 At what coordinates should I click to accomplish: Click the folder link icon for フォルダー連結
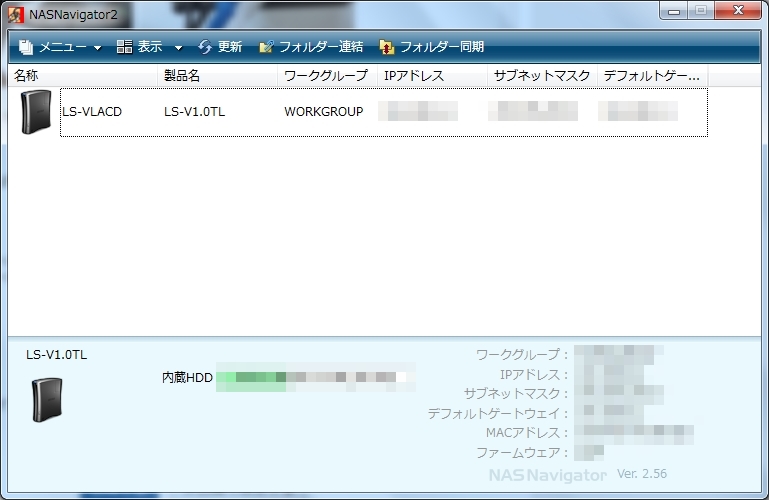click(266, 47)
